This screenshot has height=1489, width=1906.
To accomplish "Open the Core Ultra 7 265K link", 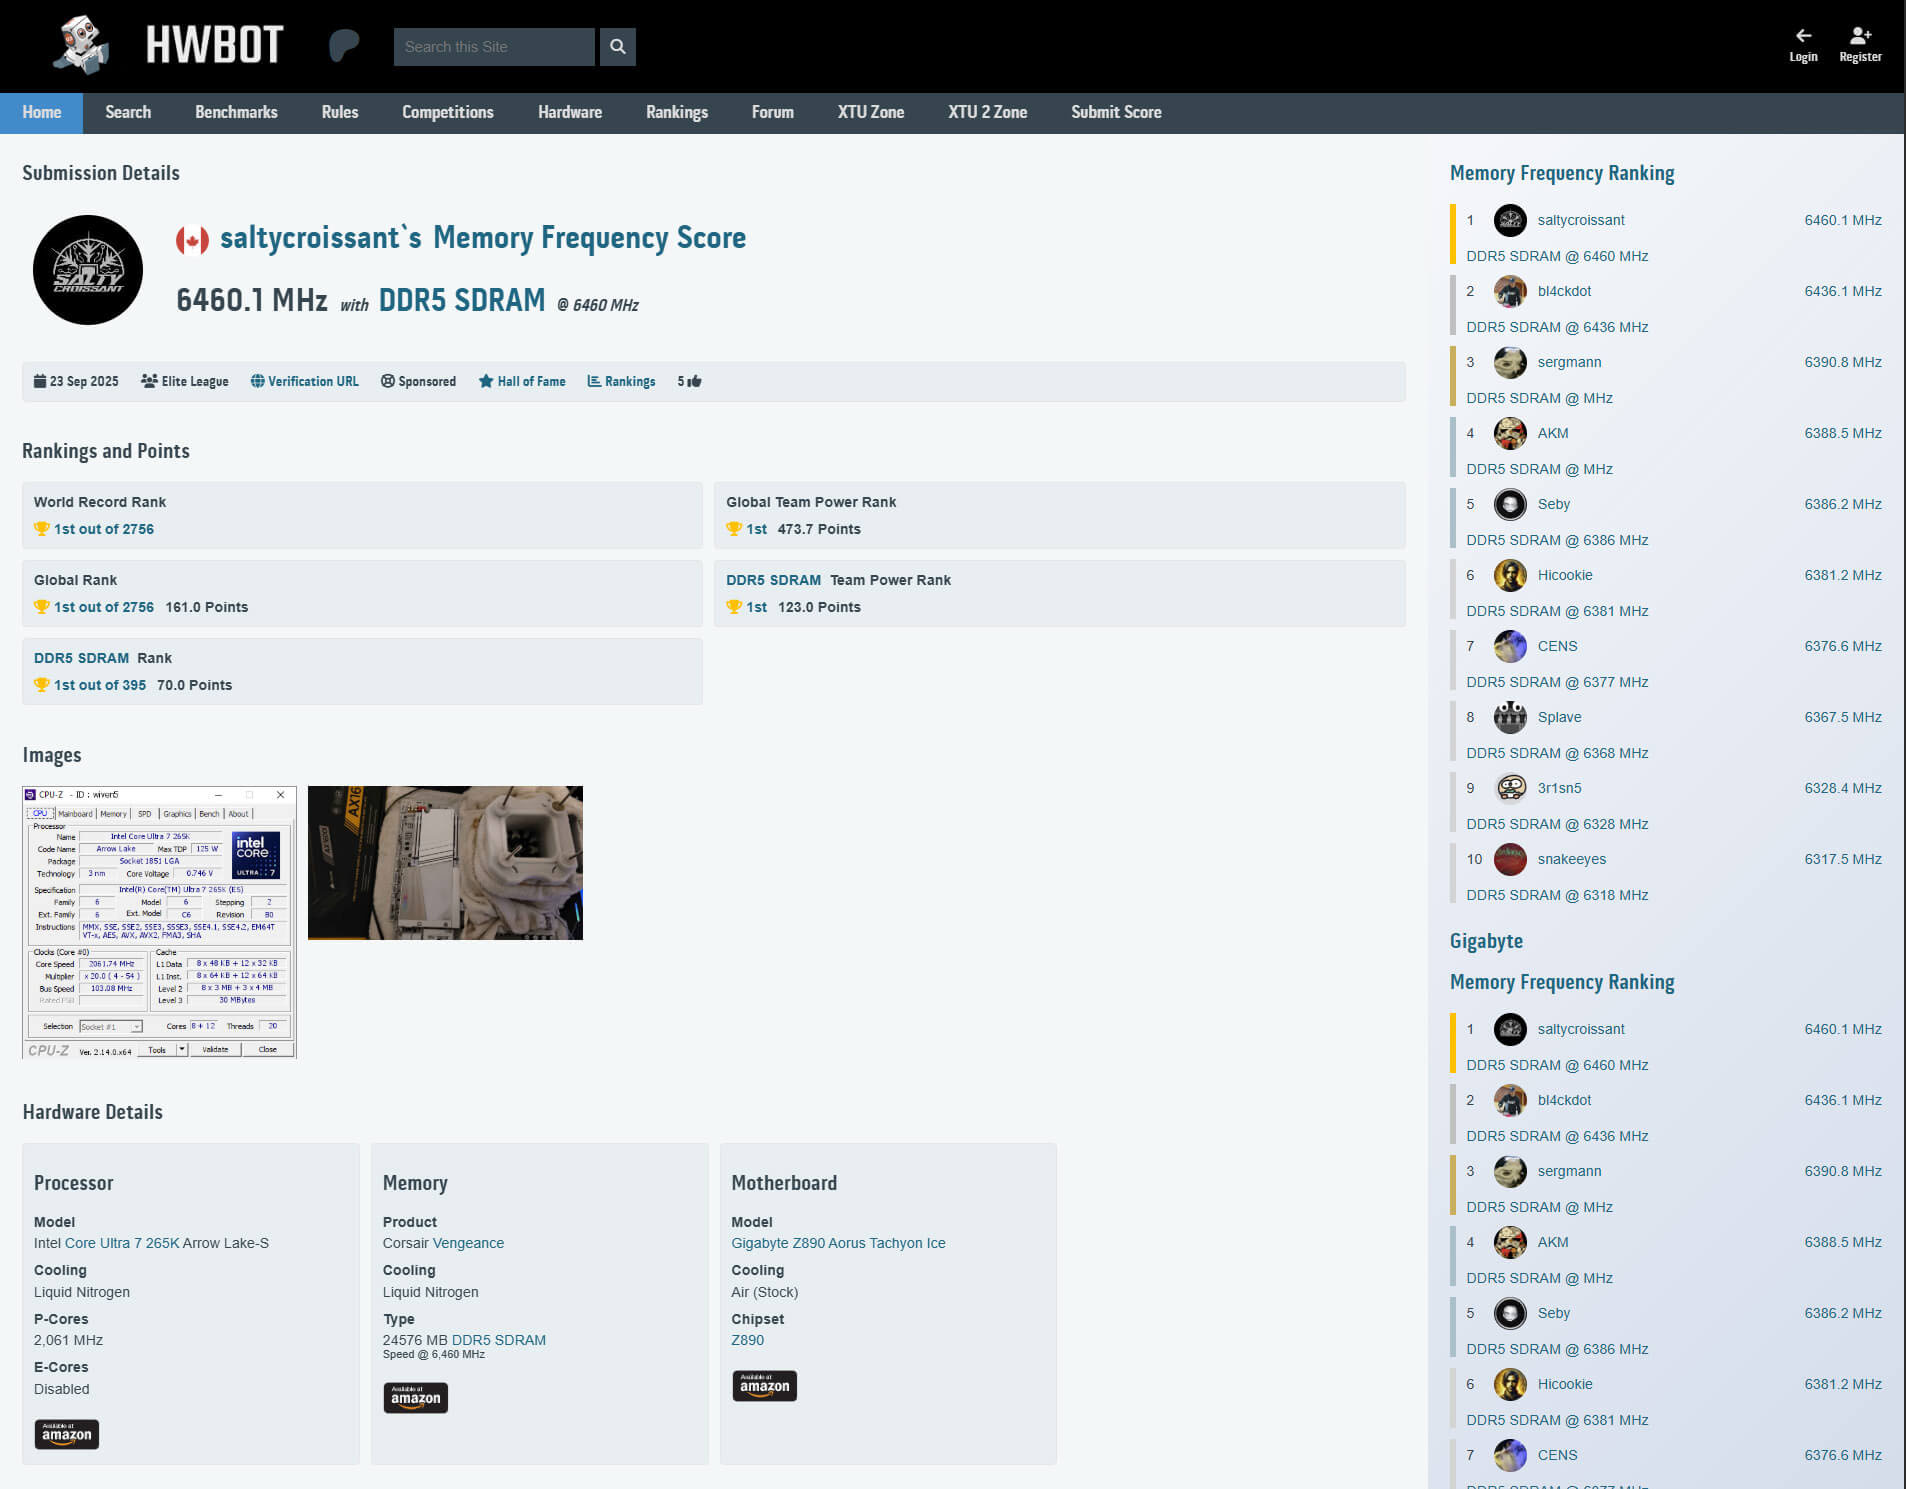I will pos(122,1243).
